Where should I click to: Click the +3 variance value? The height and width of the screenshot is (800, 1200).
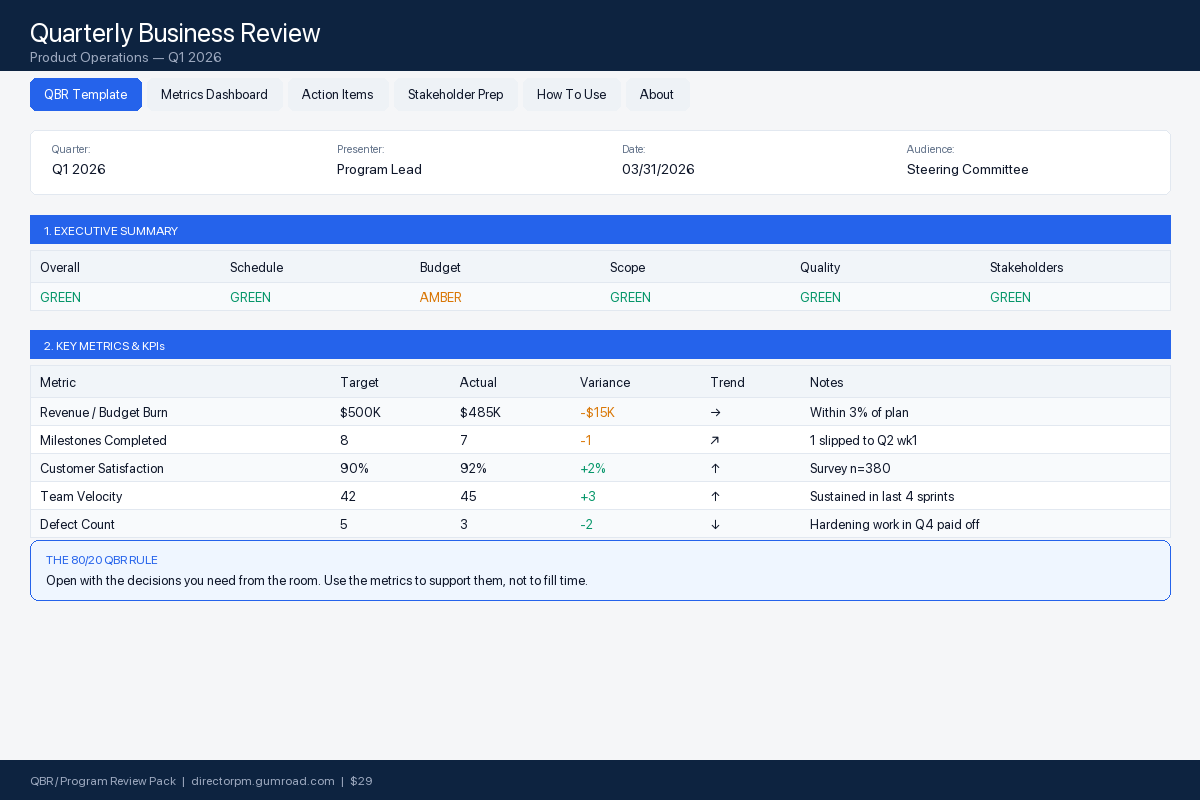coord(588,496)
